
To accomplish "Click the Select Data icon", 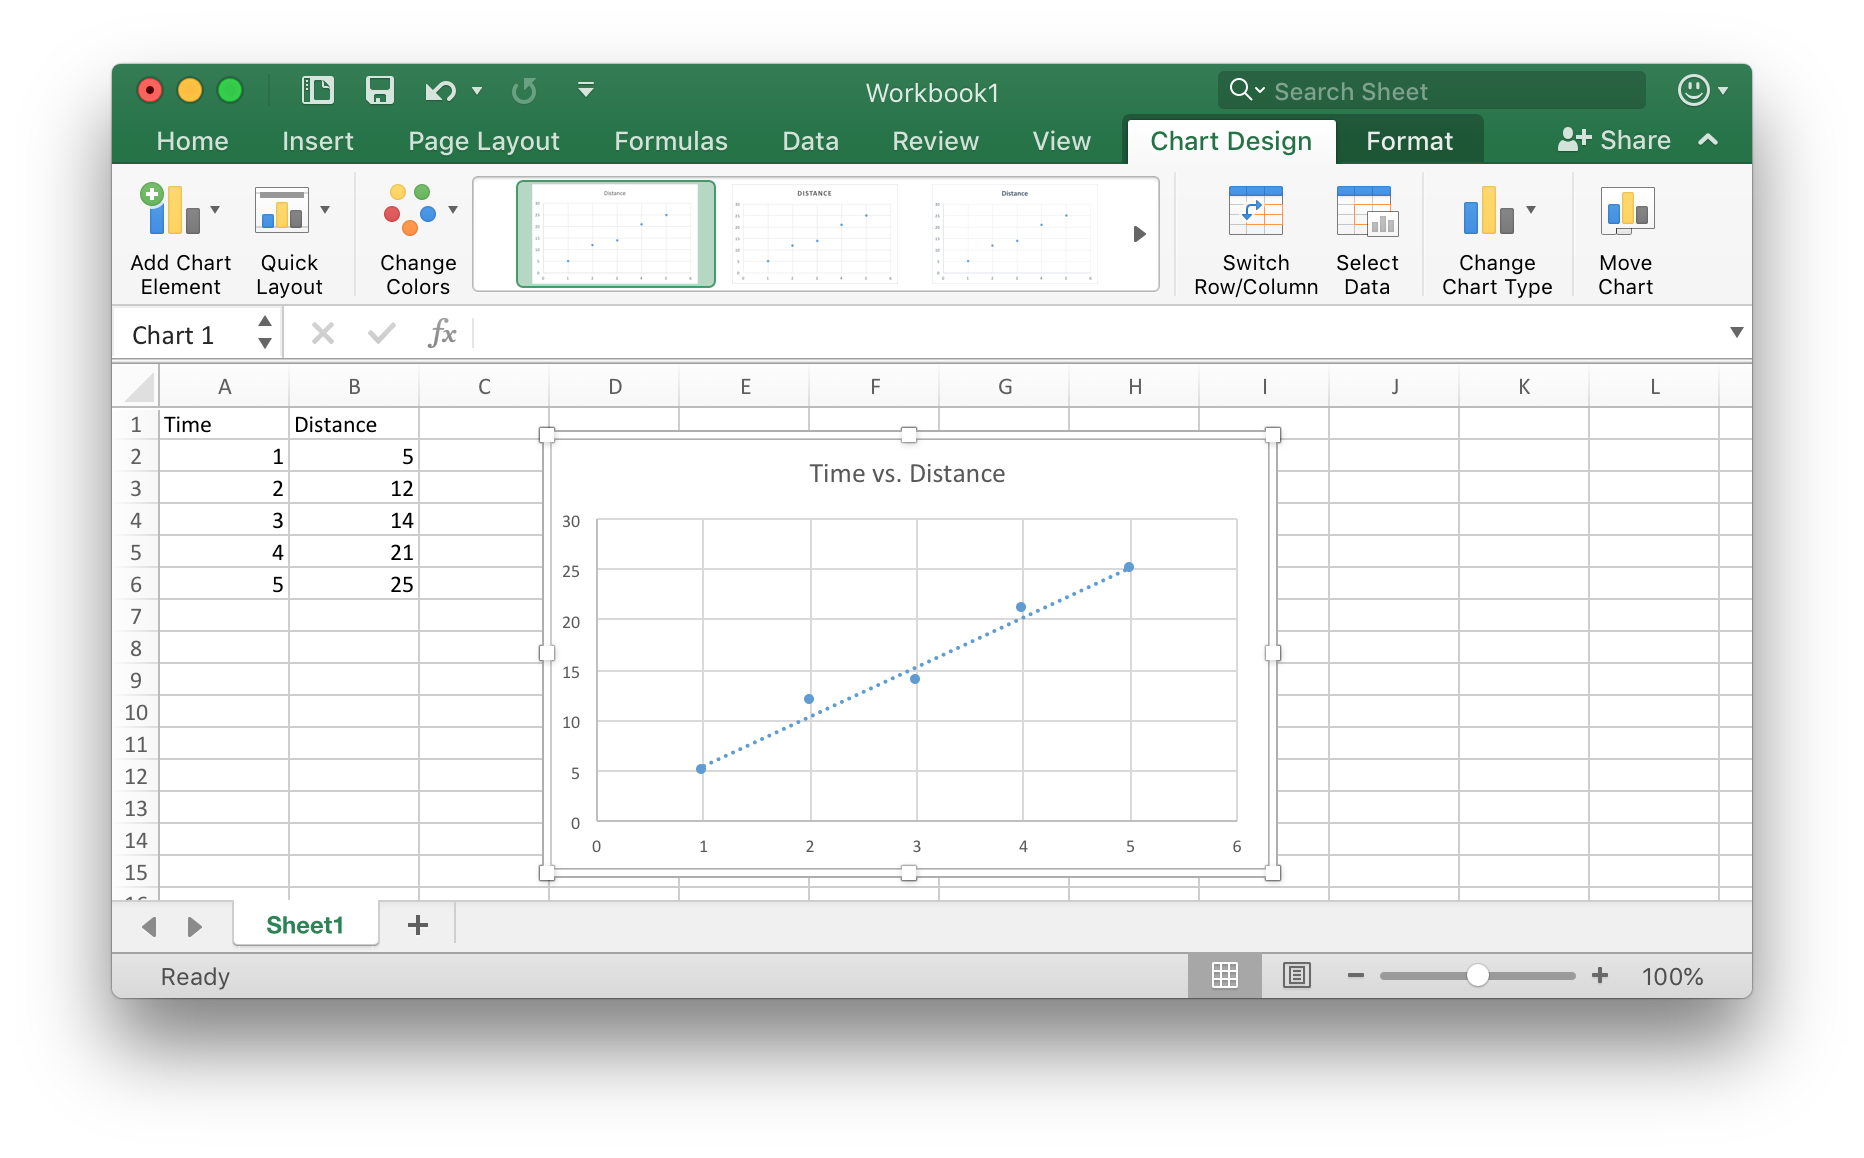I will click(x=1367, y=210).
